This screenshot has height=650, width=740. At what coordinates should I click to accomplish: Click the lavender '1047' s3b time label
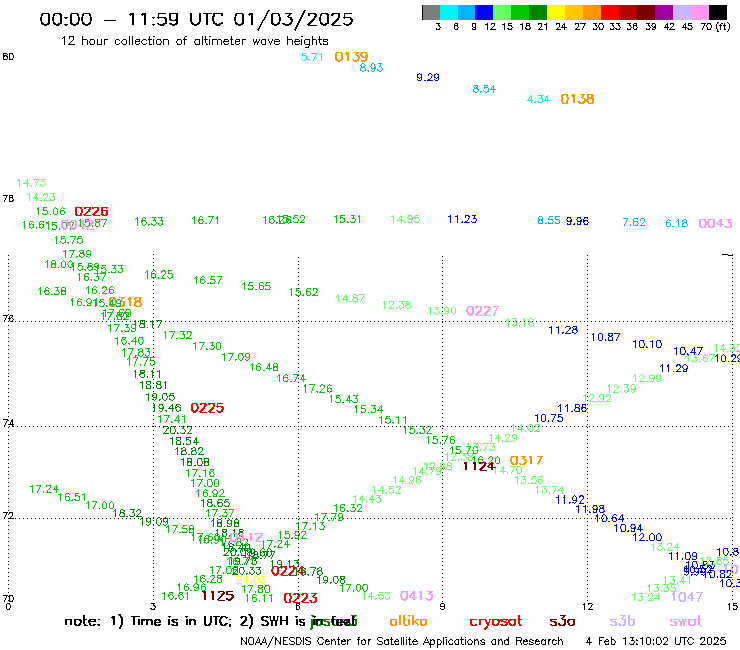[687, 597]
